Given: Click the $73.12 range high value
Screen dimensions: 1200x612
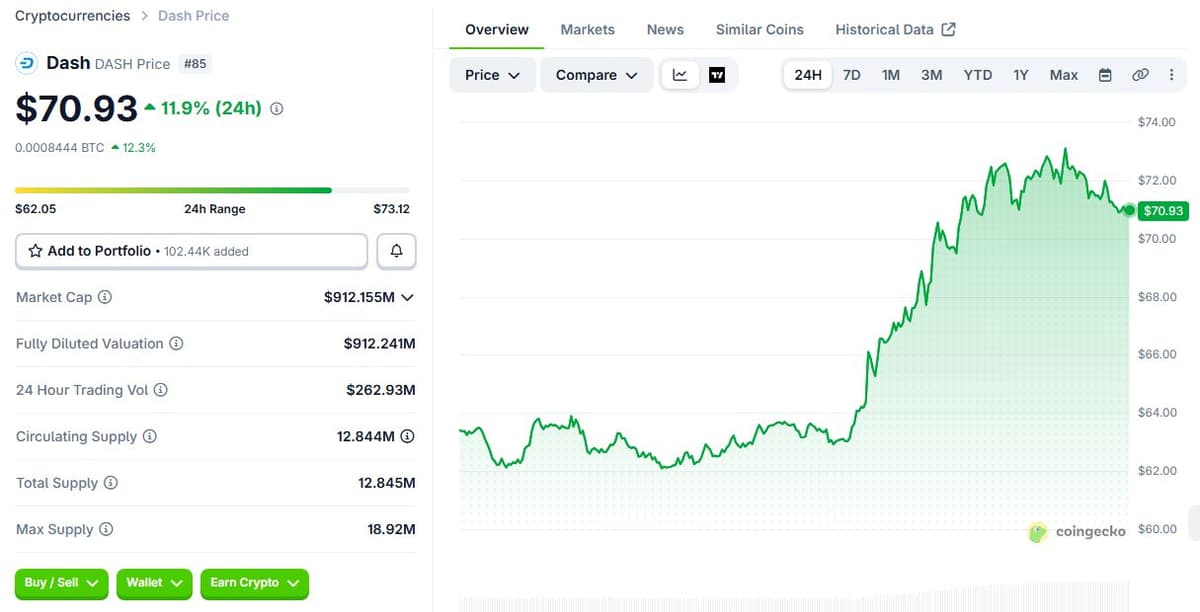Looking at the screenshot, I should pyautogui.click(x=391, y=209).
